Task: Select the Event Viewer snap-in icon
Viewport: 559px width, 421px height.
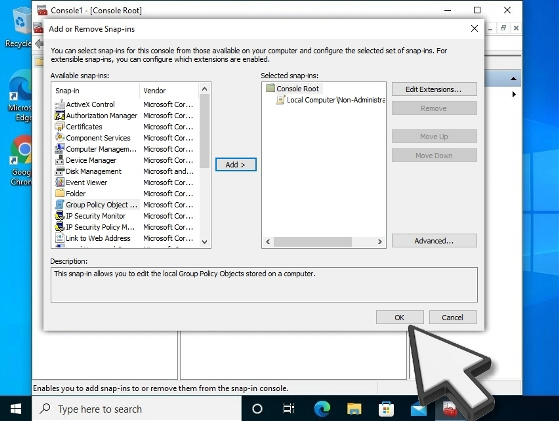Action: [x=60, y=182]
